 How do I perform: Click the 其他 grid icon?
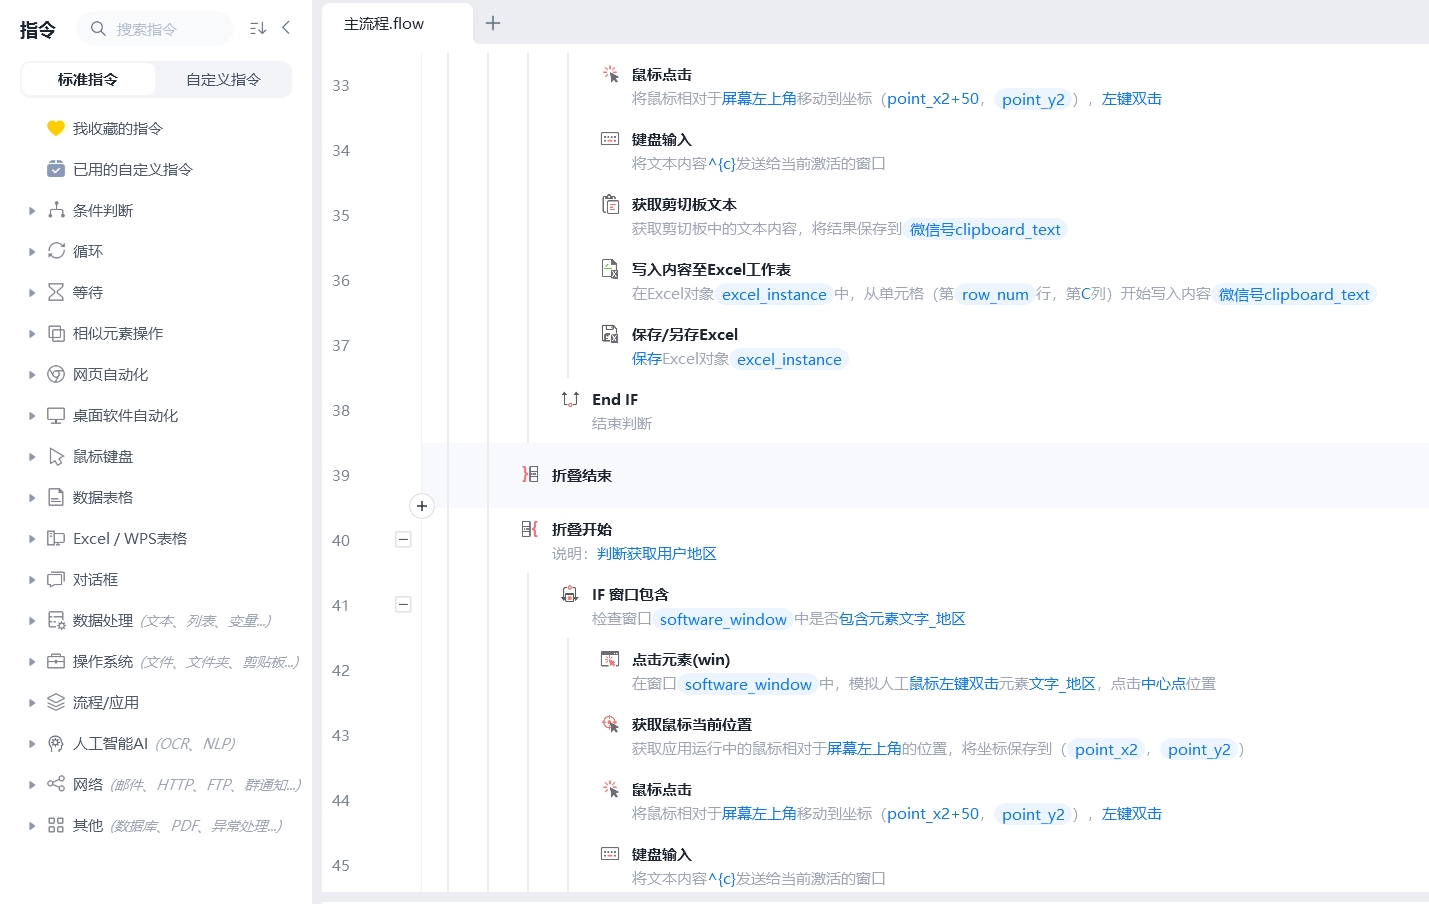pyautogui.click(x=56, y=825)
